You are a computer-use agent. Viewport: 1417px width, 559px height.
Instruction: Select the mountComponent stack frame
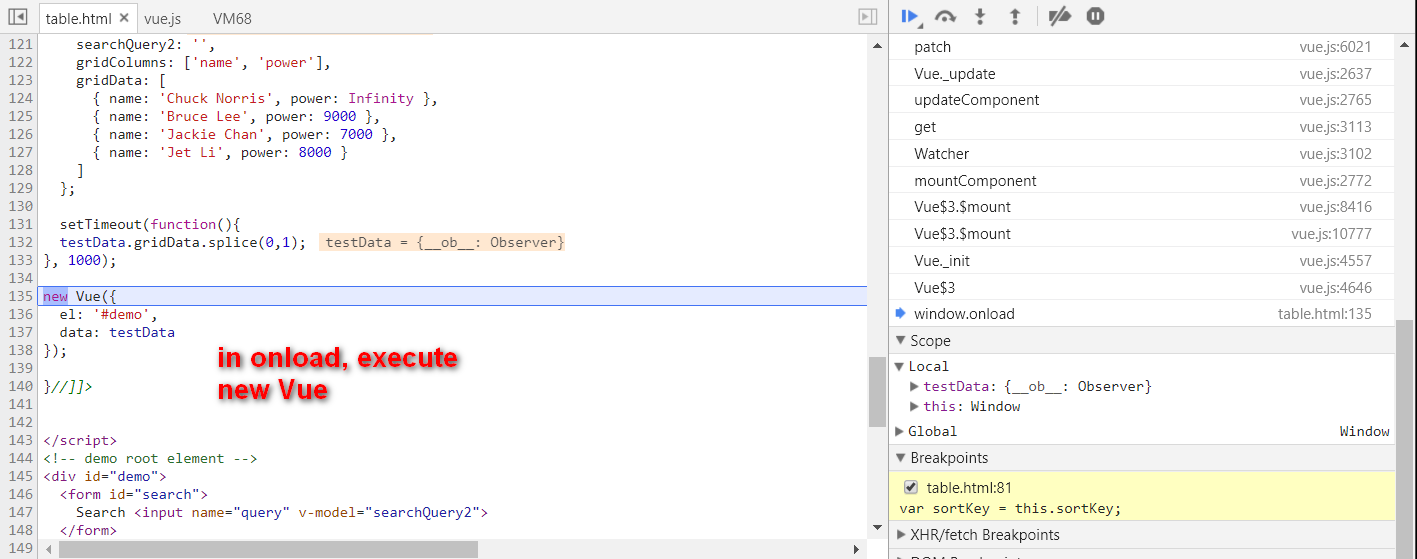[x=1142, y=181]
